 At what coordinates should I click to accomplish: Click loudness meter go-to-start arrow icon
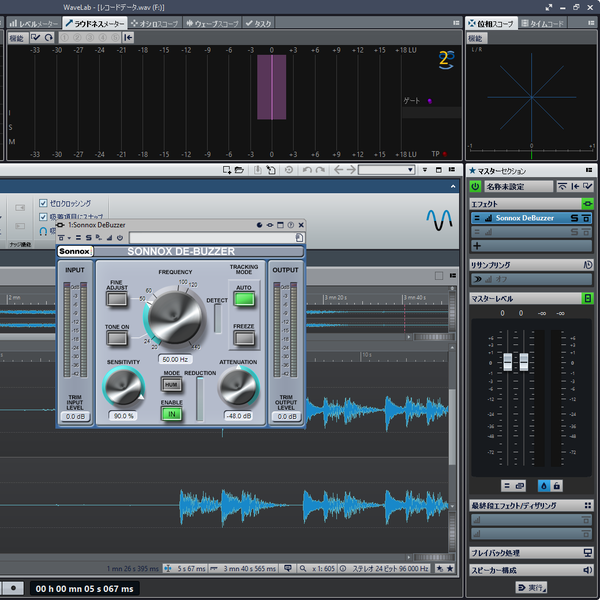(128, 38)
